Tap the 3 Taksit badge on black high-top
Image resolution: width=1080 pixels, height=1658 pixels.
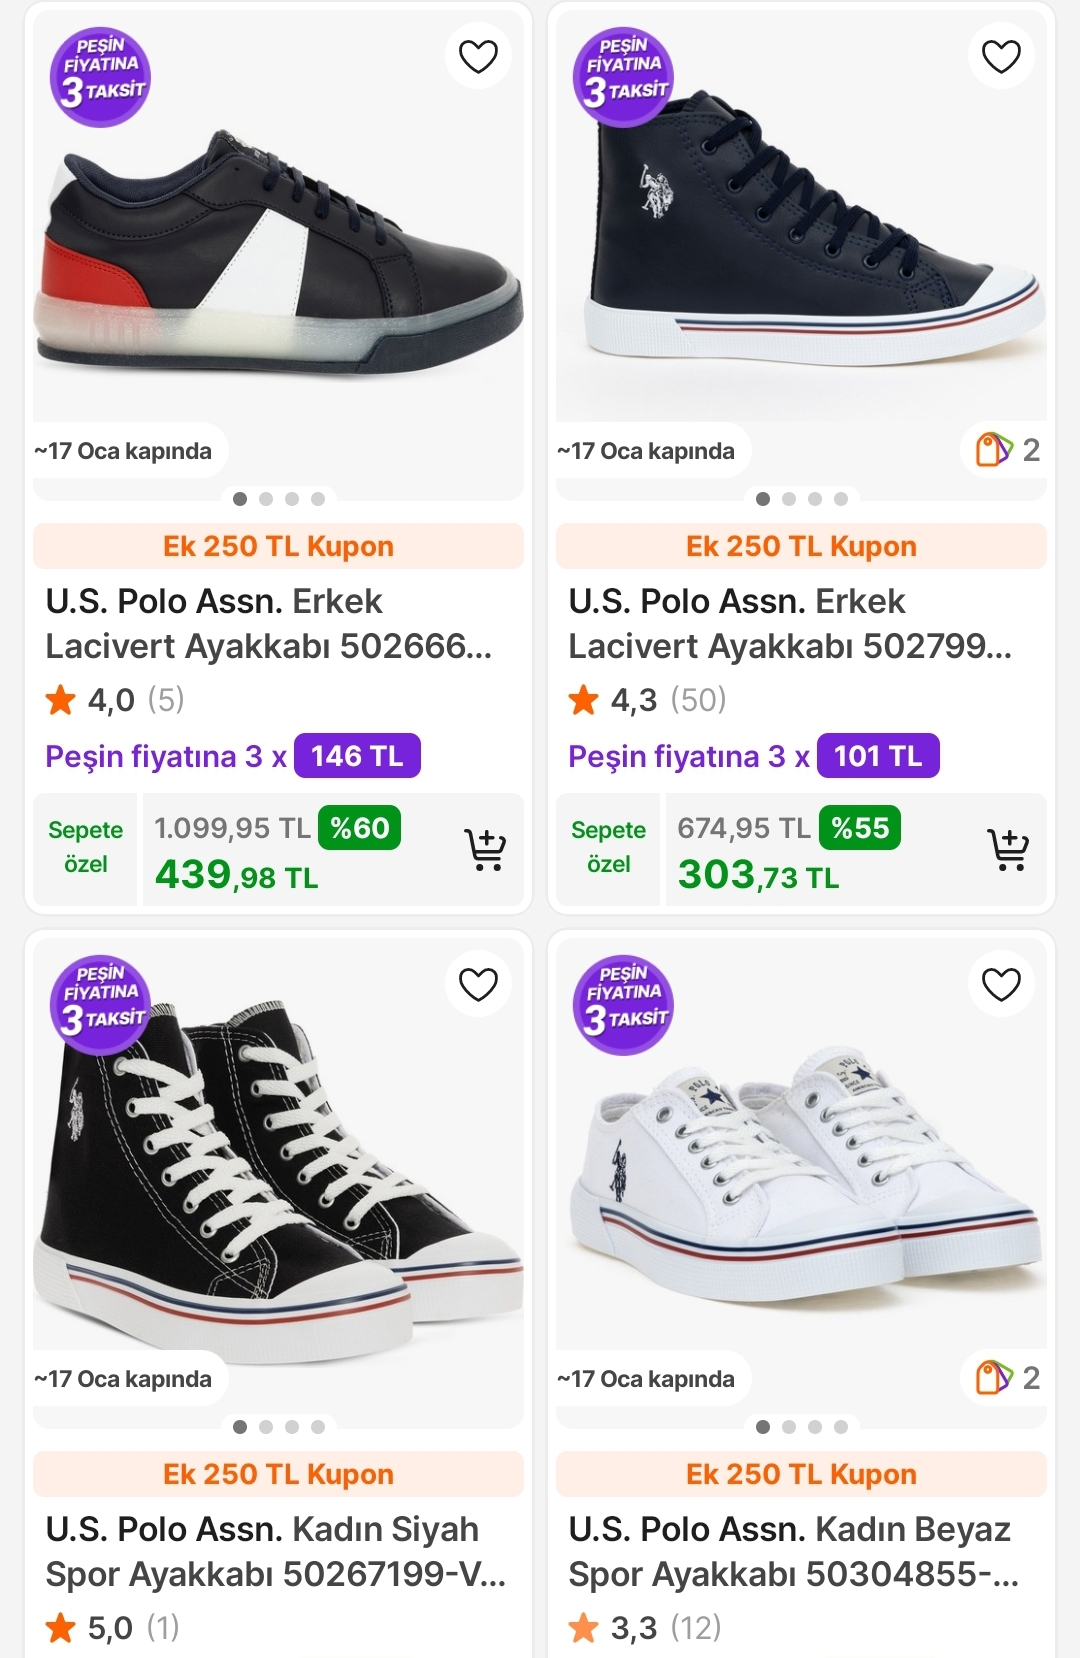coord(100,1005)
